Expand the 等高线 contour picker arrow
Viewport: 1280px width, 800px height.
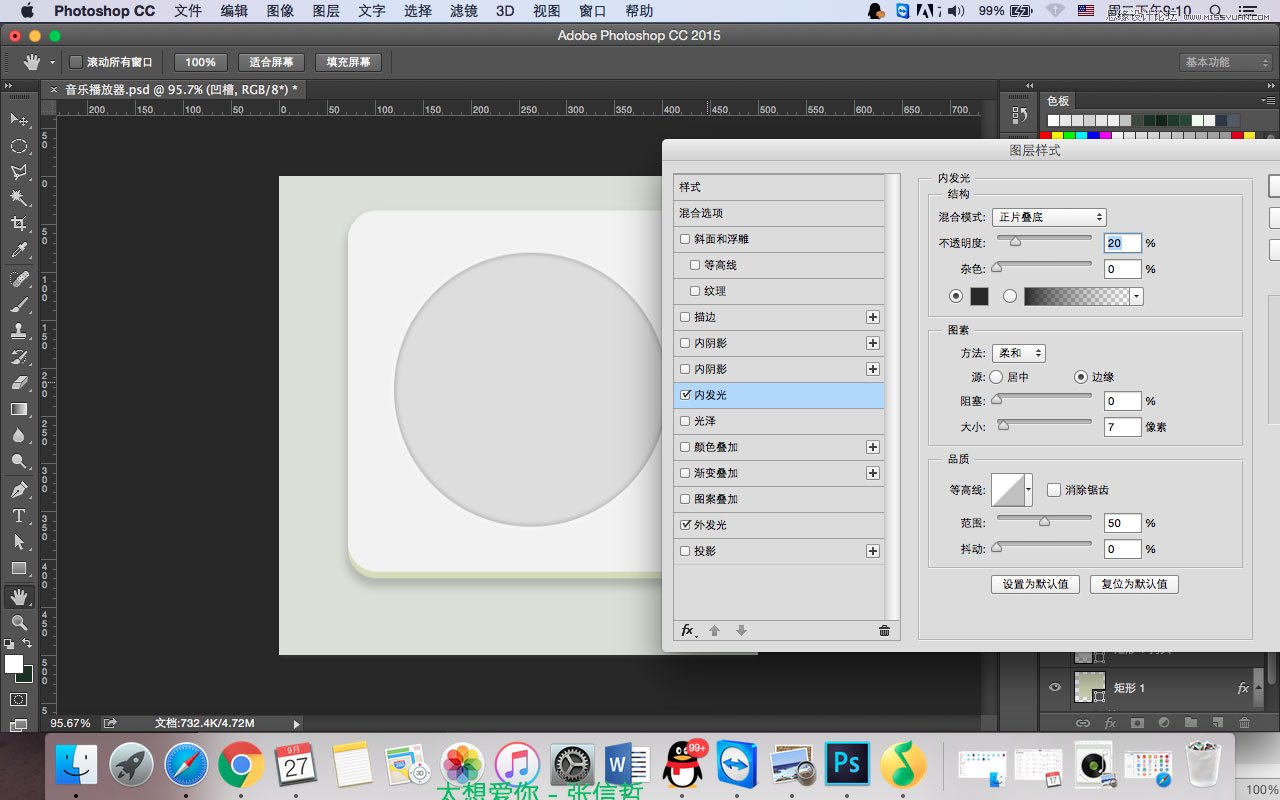(1028, 490)
